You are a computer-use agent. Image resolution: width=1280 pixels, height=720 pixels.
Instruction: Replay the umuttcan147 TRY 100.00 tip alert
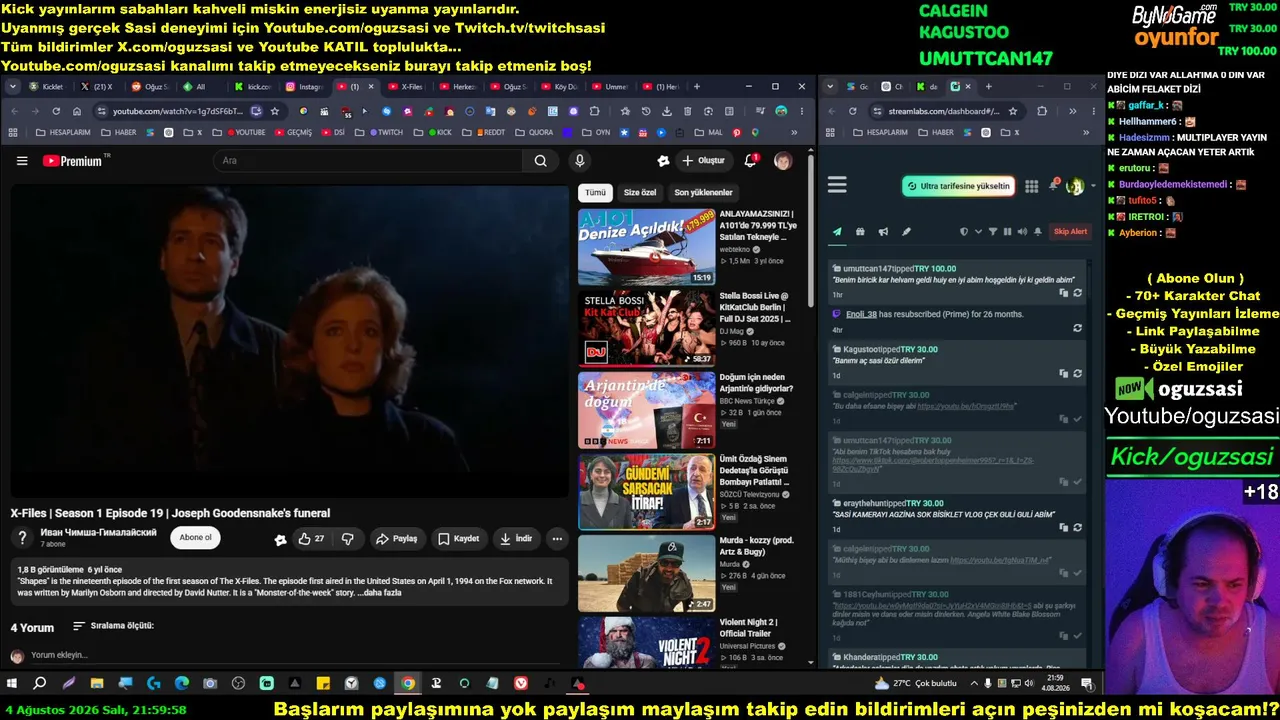1077,293
